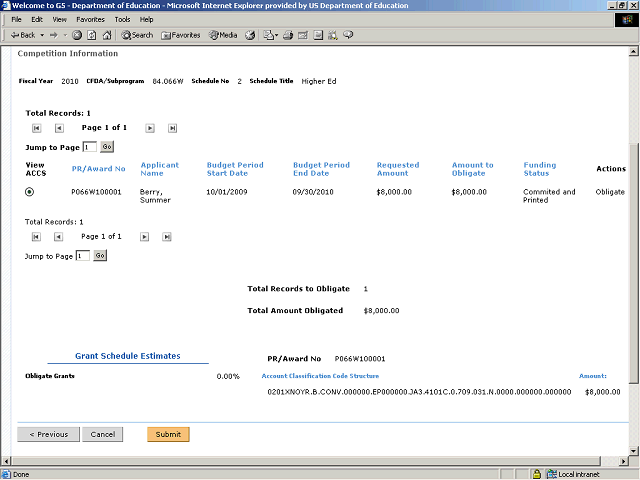Viewport: 640px width, 480px height.
Task: Click the Account Classification Code Structure label
Action: [320, 376]
